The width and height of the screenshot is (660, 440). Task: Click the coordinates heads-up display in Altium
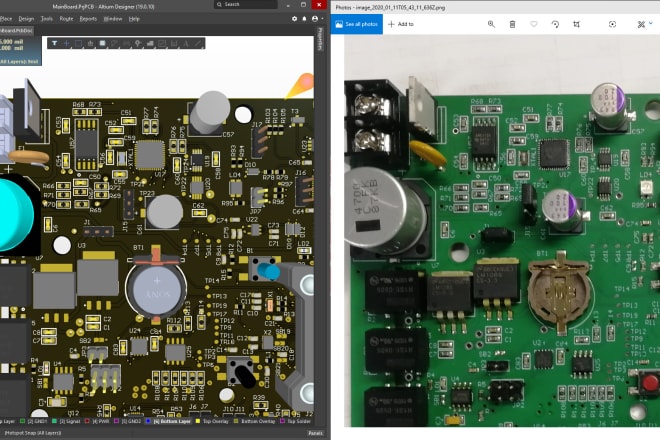click(x=20, y=51)
